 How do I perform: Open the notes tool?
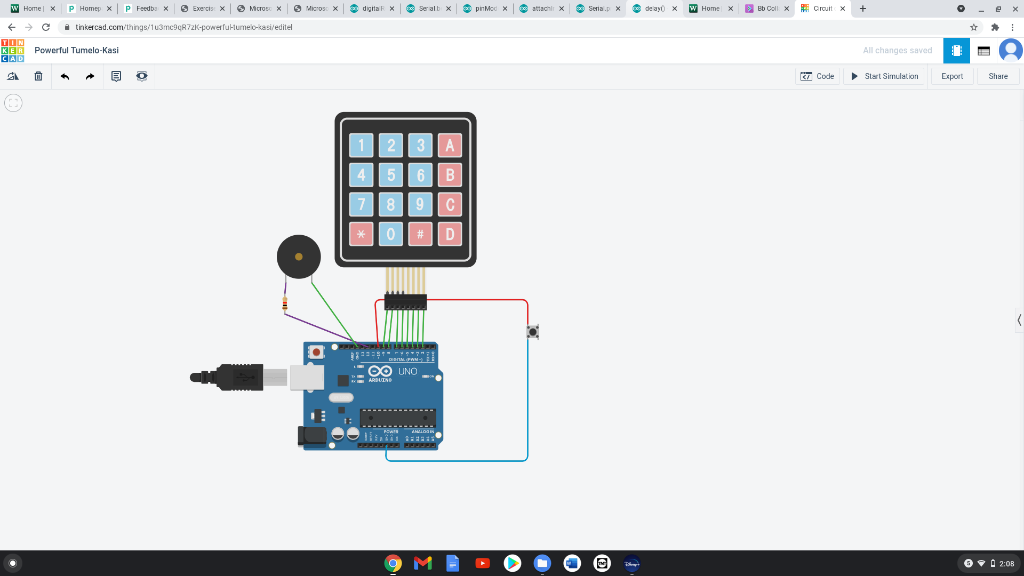pos(116,76)
